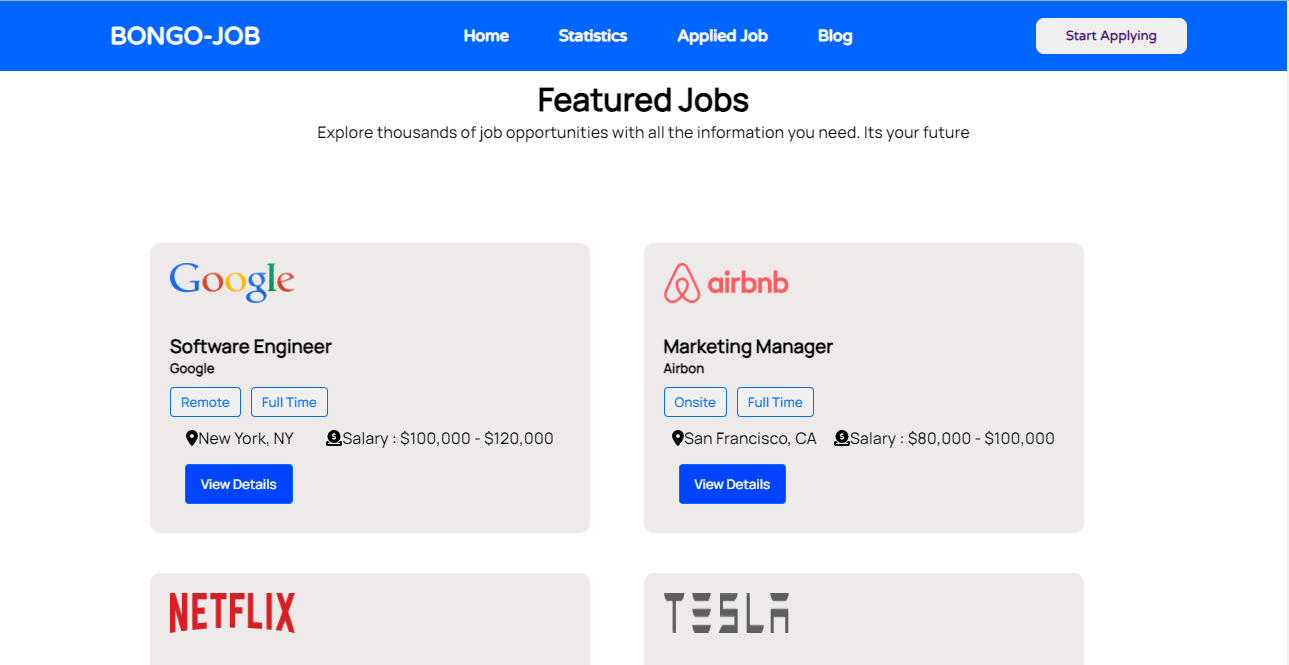The height and width of the screenshot is (665, 1289).
Task: Click Full Time tag under Marketing Manager
Action: pos(775,402)
